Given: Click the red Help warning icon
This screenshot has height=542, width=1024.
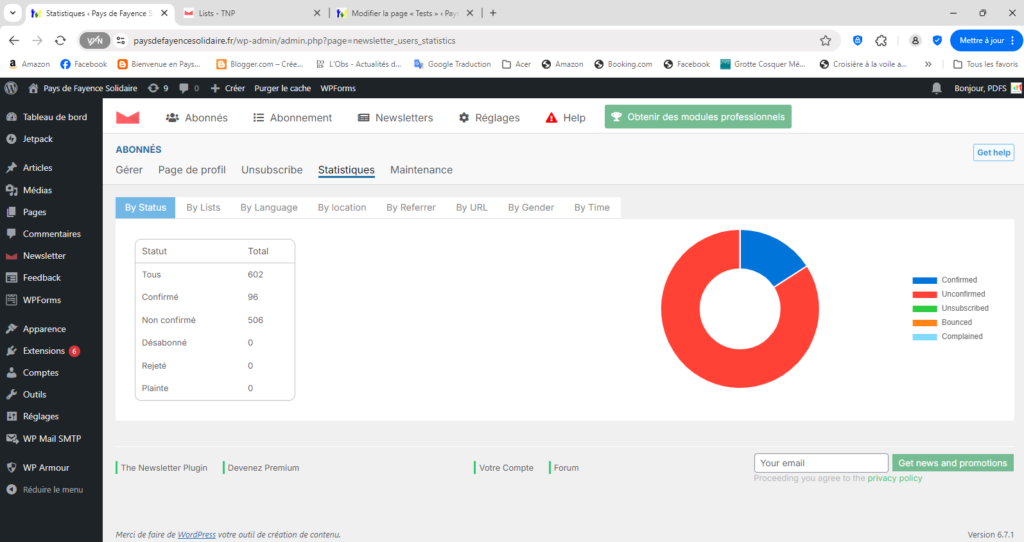Looking at the screenshot, I should [x=551, y=117].
